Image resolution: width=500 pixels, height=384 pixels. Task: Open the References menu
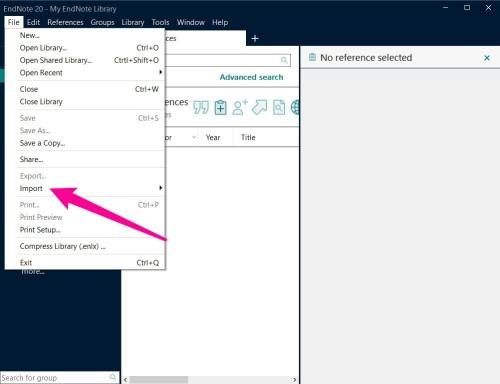65,22
